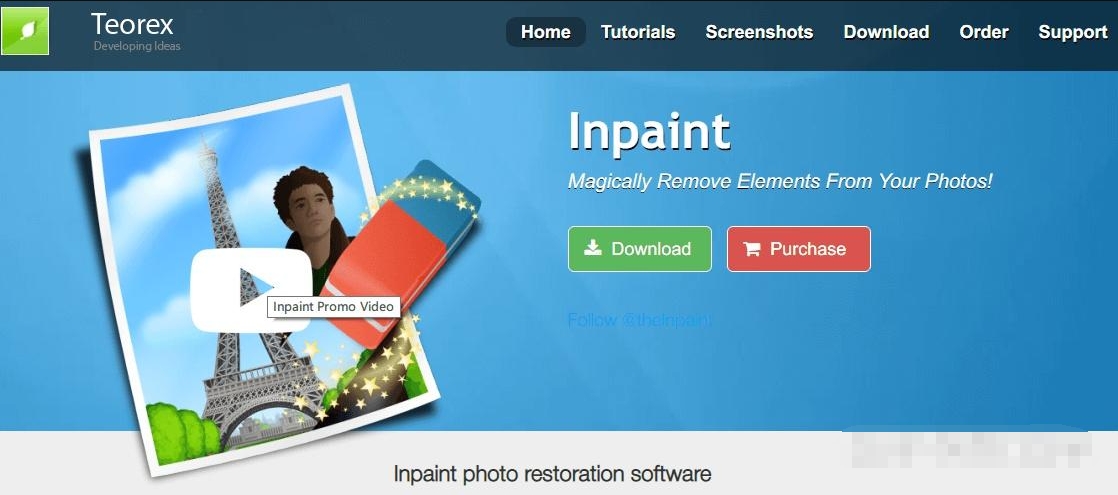Screen dimensions: 1118x495
Task: Click the shopping cart icon on Purchase button
Action: (752, 249)
